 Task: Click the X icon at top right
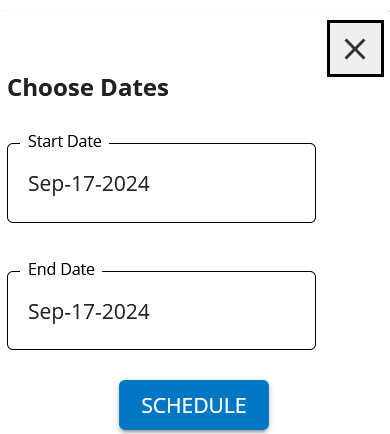click(x=355, y=49)
